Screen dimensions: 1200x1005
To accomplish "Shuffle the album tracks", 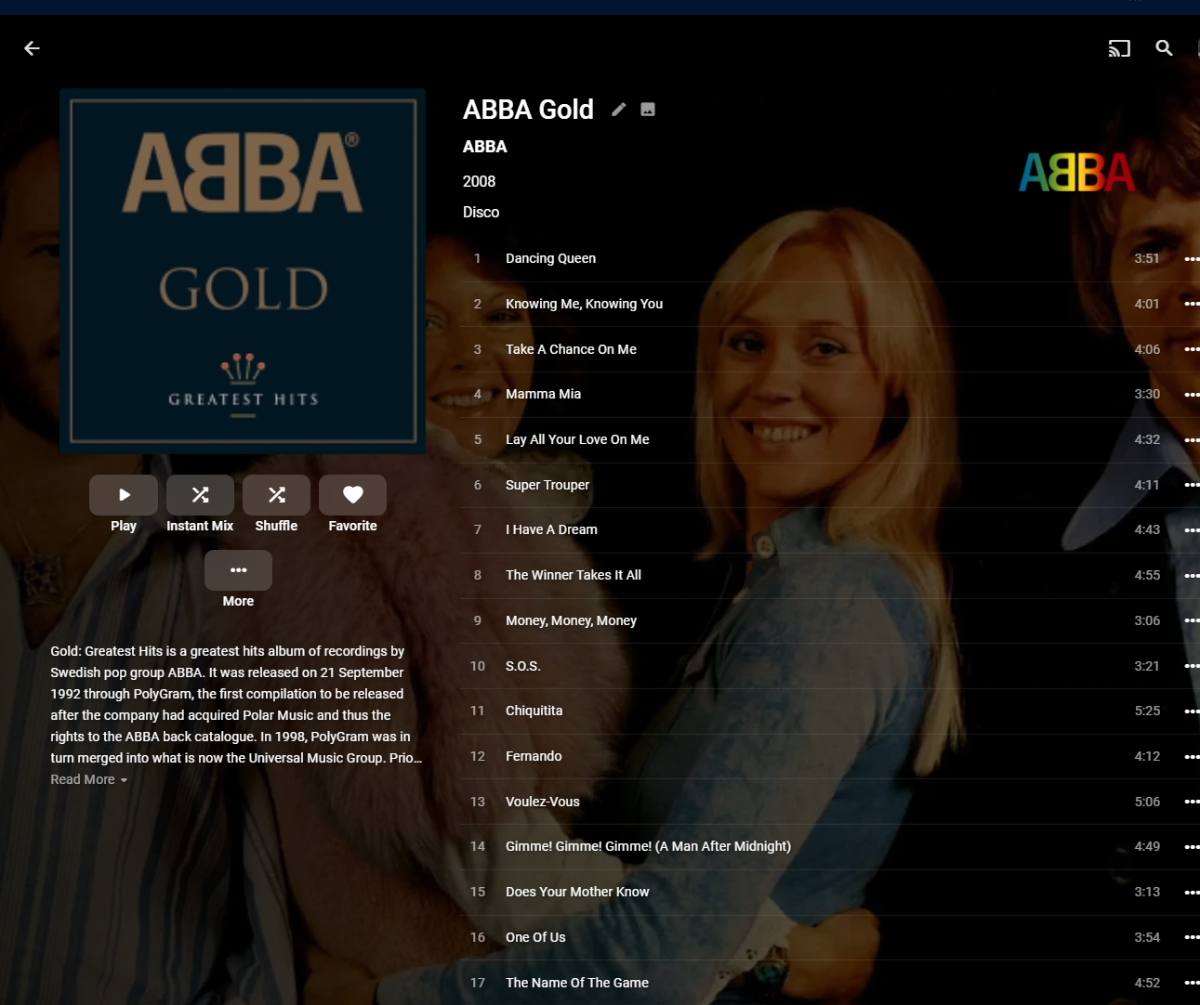I will [x=276, y=495].
